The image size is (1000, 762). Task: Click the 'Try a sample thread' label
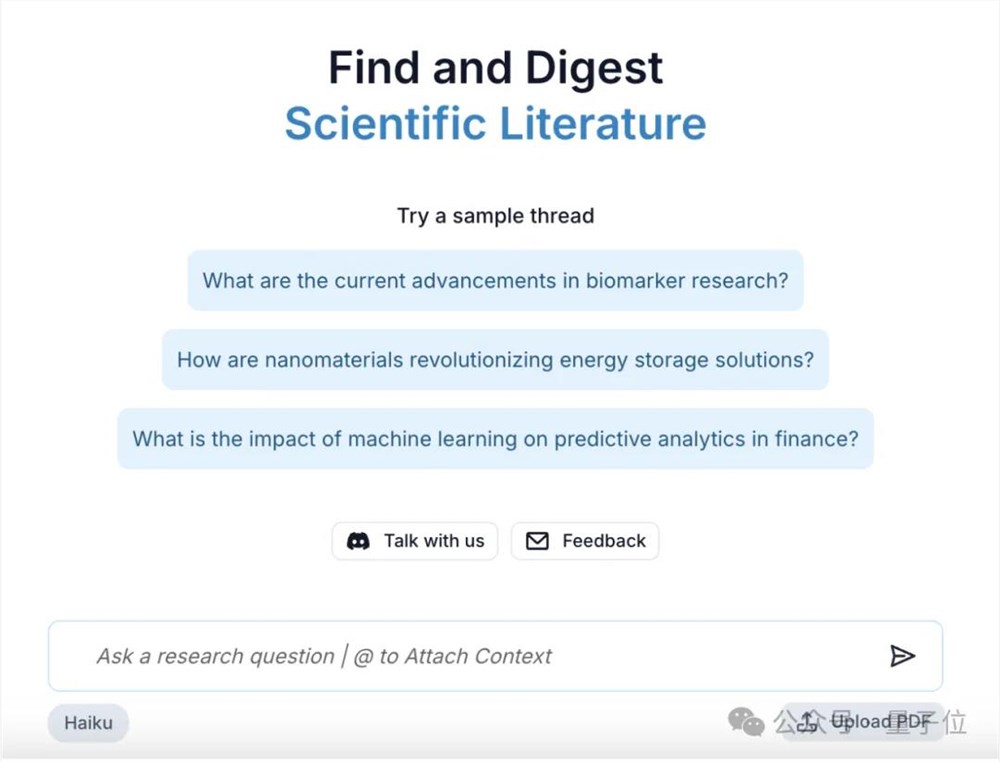(495, 215)
